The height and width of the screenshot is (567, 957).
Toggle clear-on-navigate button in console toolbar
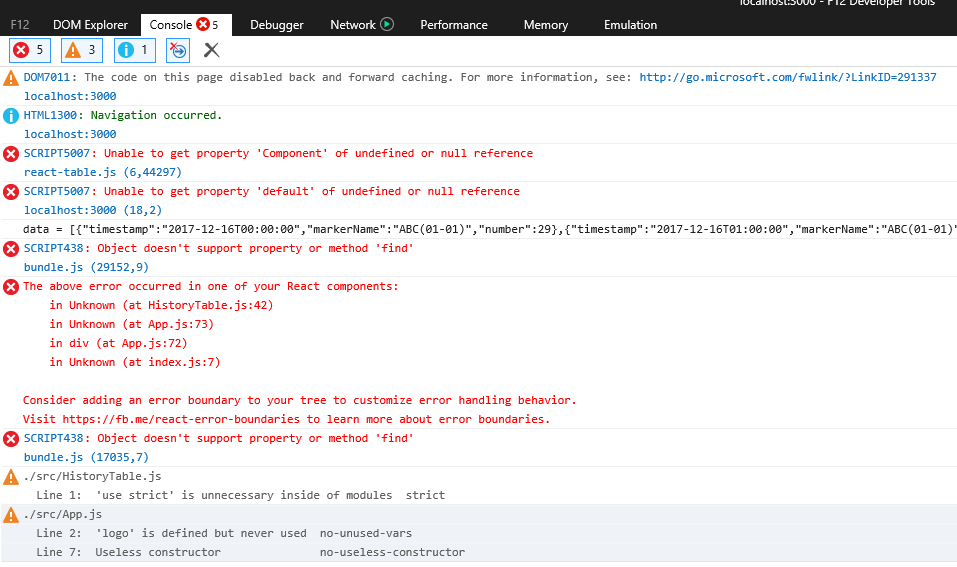click(x=178, y=50)
